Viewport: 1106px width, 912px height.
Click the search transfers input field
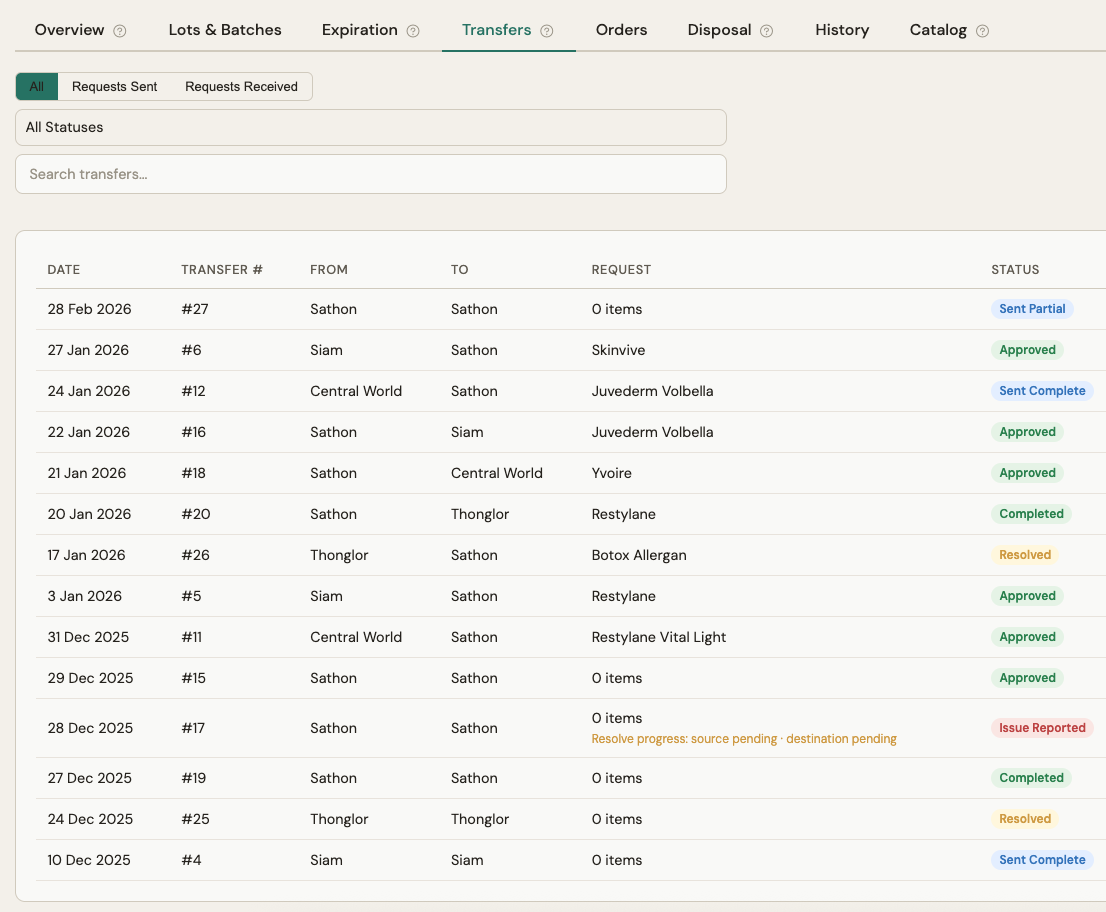pyautogui.click(x=370, y=174)
